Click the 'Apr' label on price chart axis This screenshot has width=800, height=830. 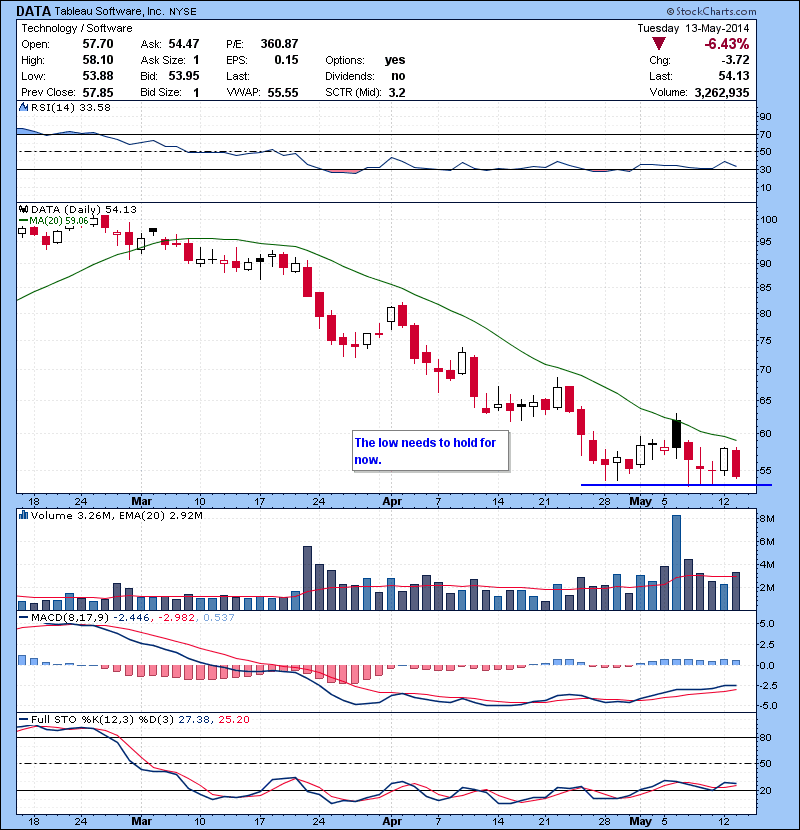click(392, 501)
